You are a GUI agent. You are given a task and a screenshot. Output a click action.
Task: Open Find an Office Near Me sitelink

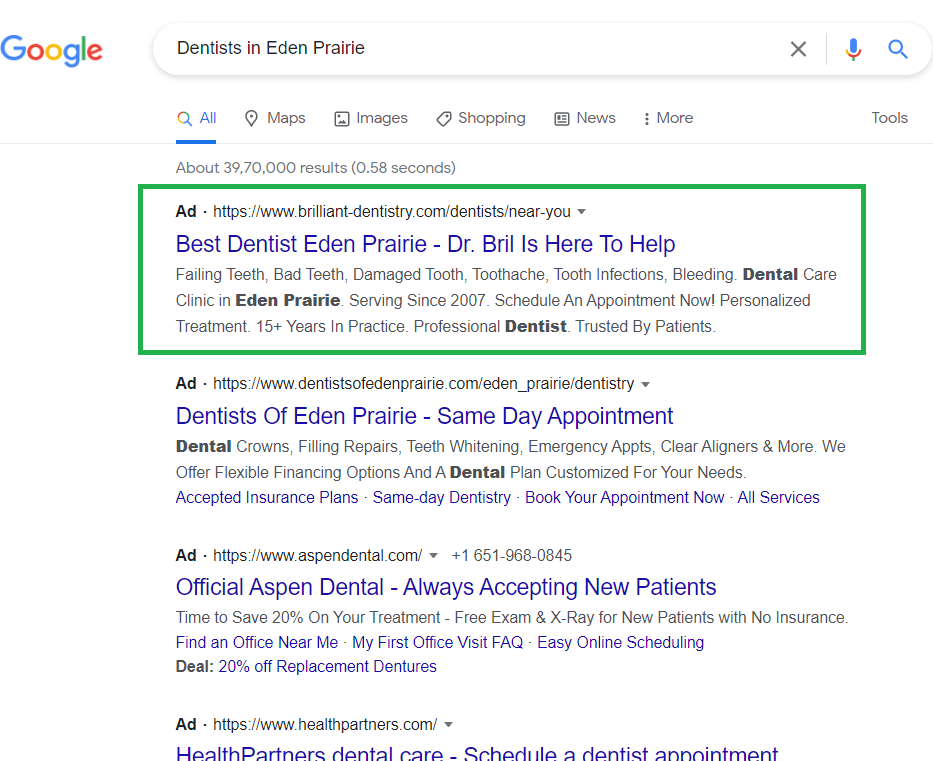257,643
